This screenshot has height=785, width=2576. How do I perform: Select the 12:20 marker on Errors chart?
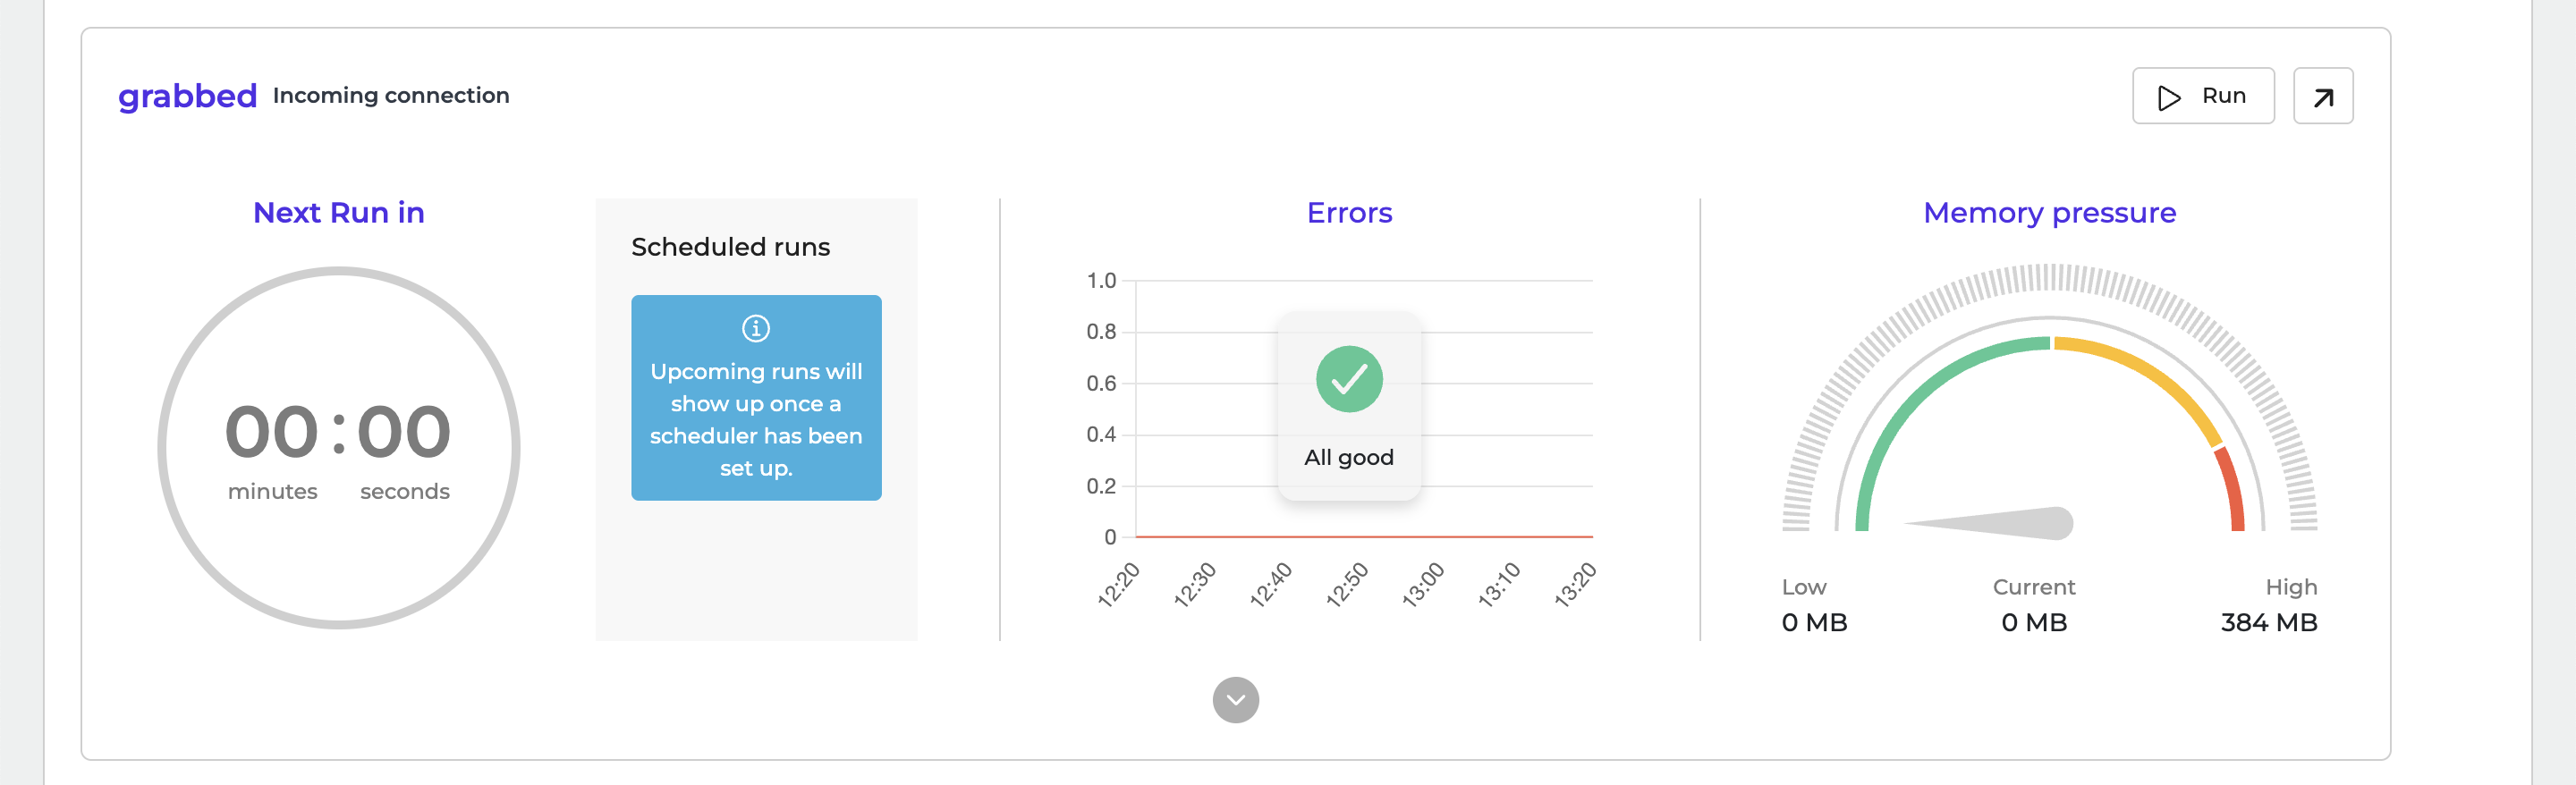[1118, 585]
